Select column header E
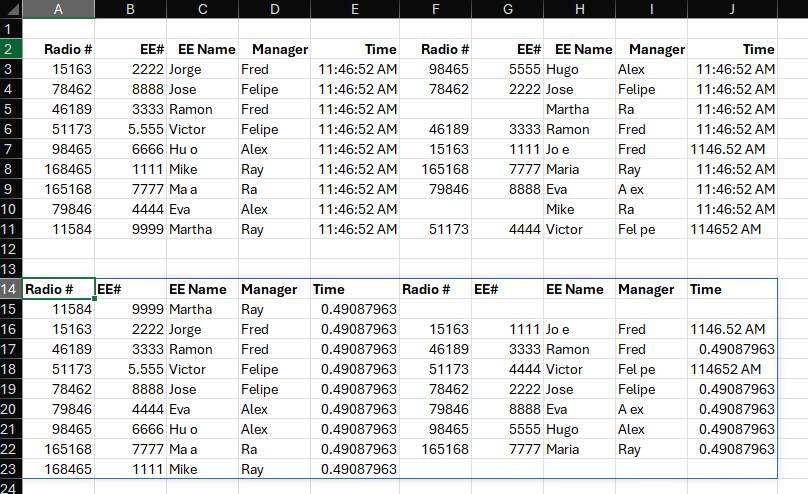Screen dimensions: 808x494 [x=355, y=9]
